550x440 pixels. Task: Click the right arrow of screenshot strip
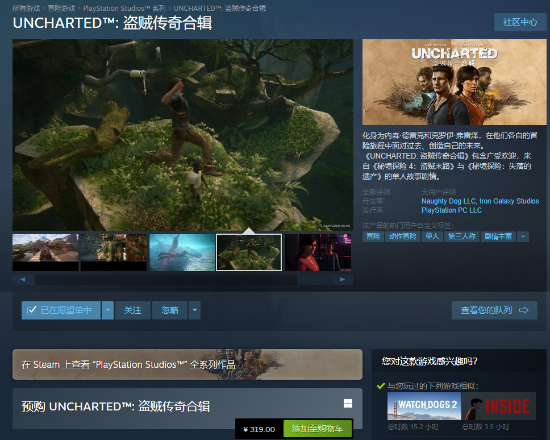342,280
